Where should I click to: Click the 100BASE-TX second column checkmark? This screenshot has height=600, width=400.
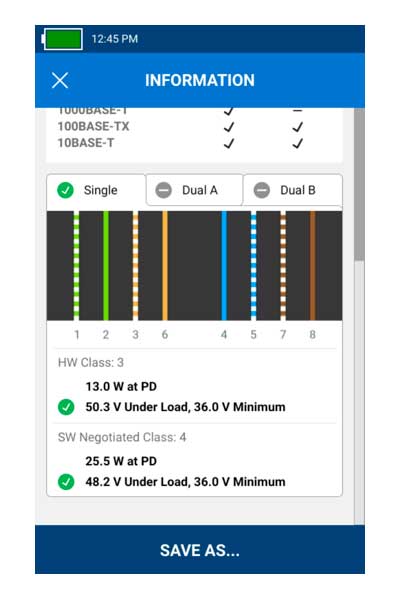(x=298, y=127)
